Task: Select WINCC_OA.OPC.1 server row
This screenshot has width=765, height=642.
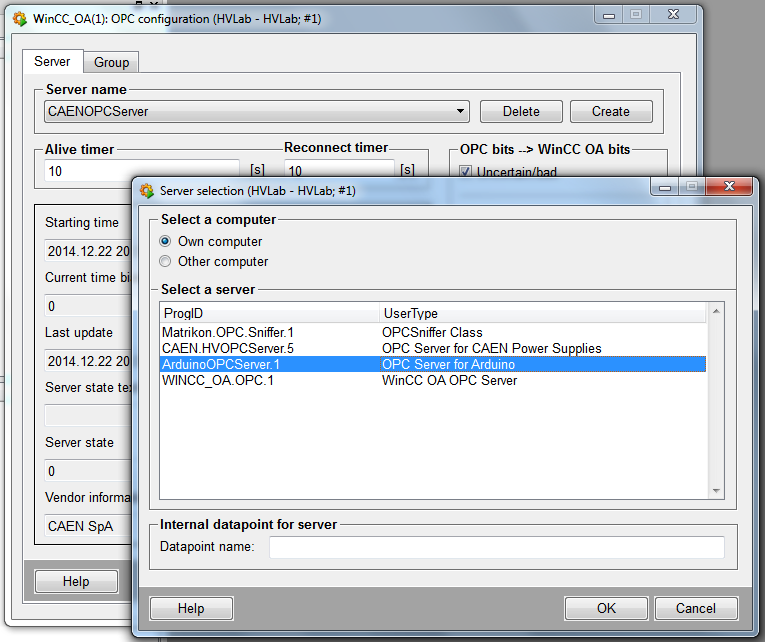Action: pyautogui.click(x=433, y=381)
